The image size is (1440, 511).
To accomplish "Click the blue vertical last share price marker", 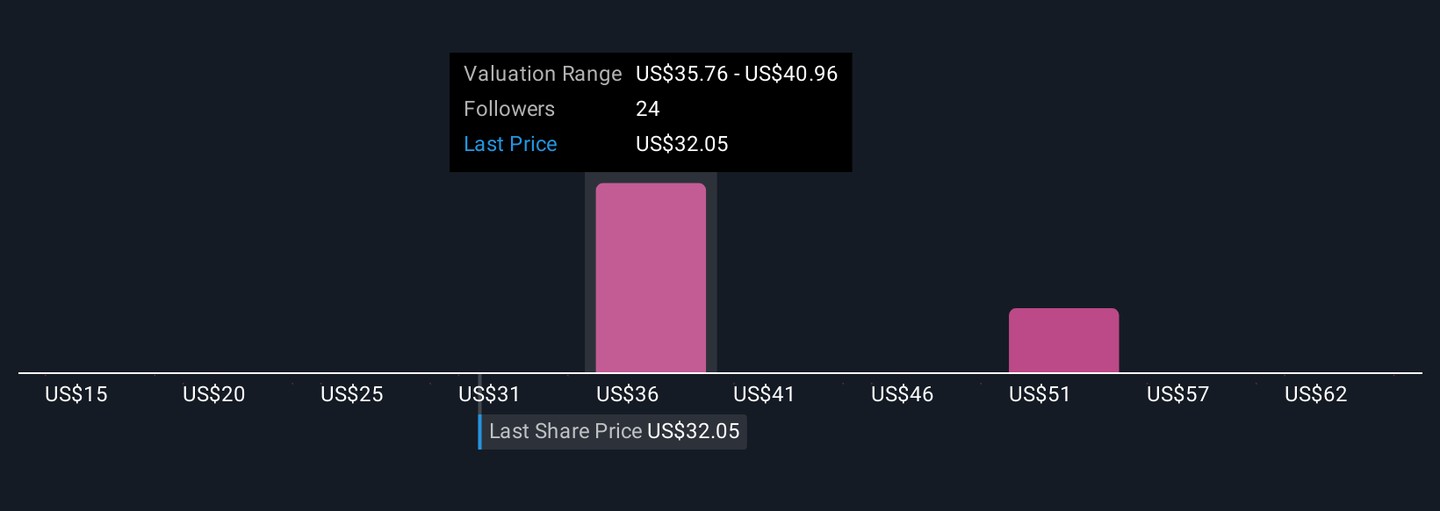I will (x=480, y=432).
